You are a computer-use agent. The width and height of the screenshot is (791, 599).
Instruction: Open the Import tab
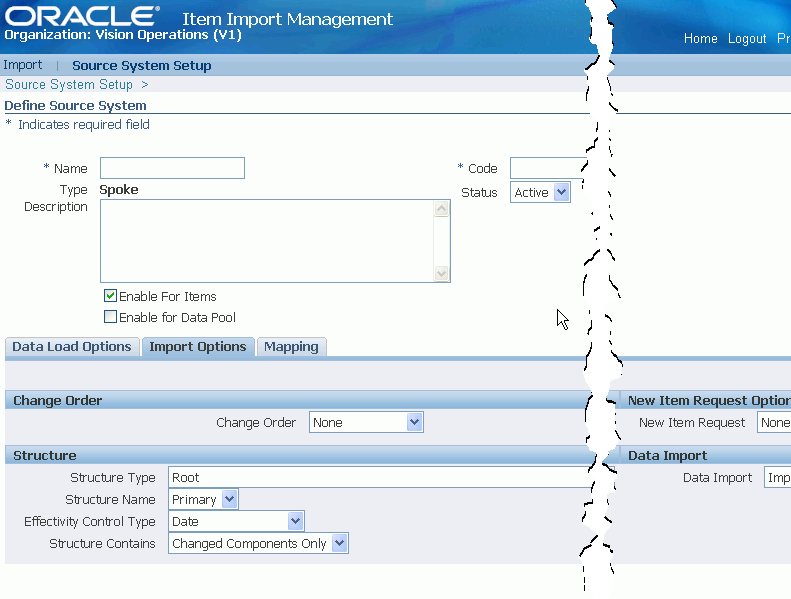[x=23, y=65]
